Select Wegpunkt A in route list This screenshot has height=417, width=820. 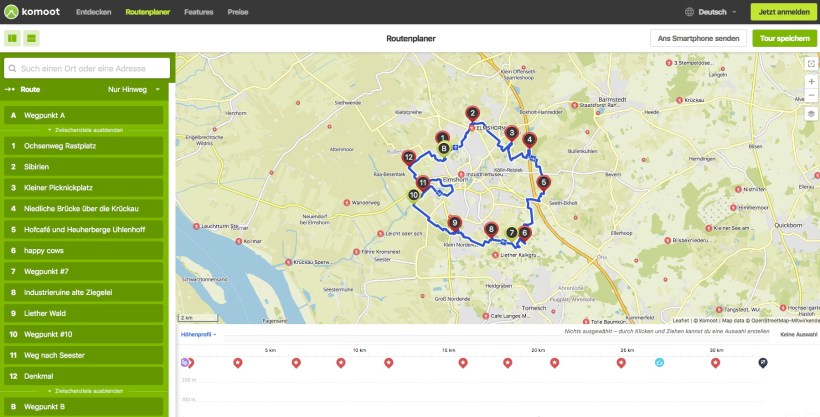click(84, 115)
